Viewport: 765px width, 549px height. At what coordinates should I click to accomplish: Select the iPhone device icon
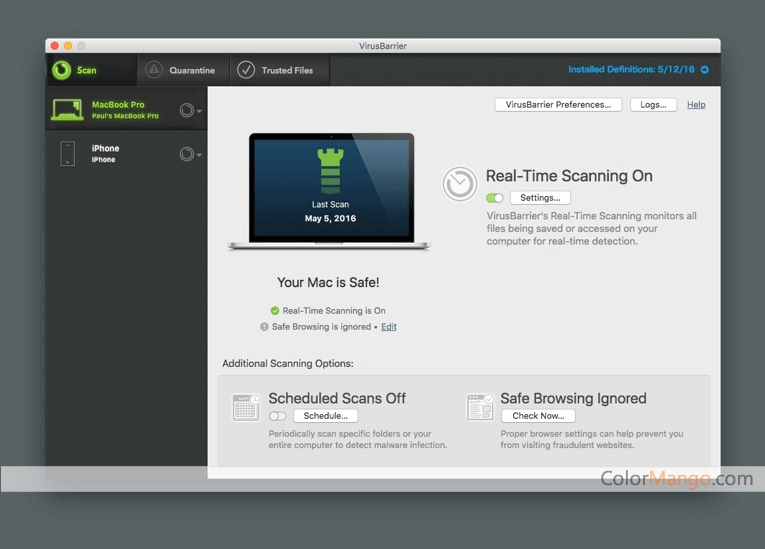point(67,153)
